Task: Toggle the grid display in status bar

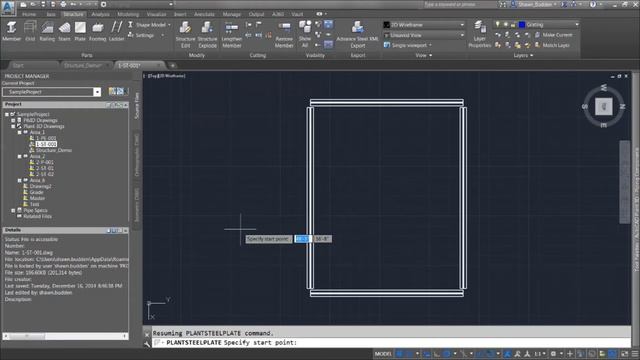Action: (x=400, y=354)
